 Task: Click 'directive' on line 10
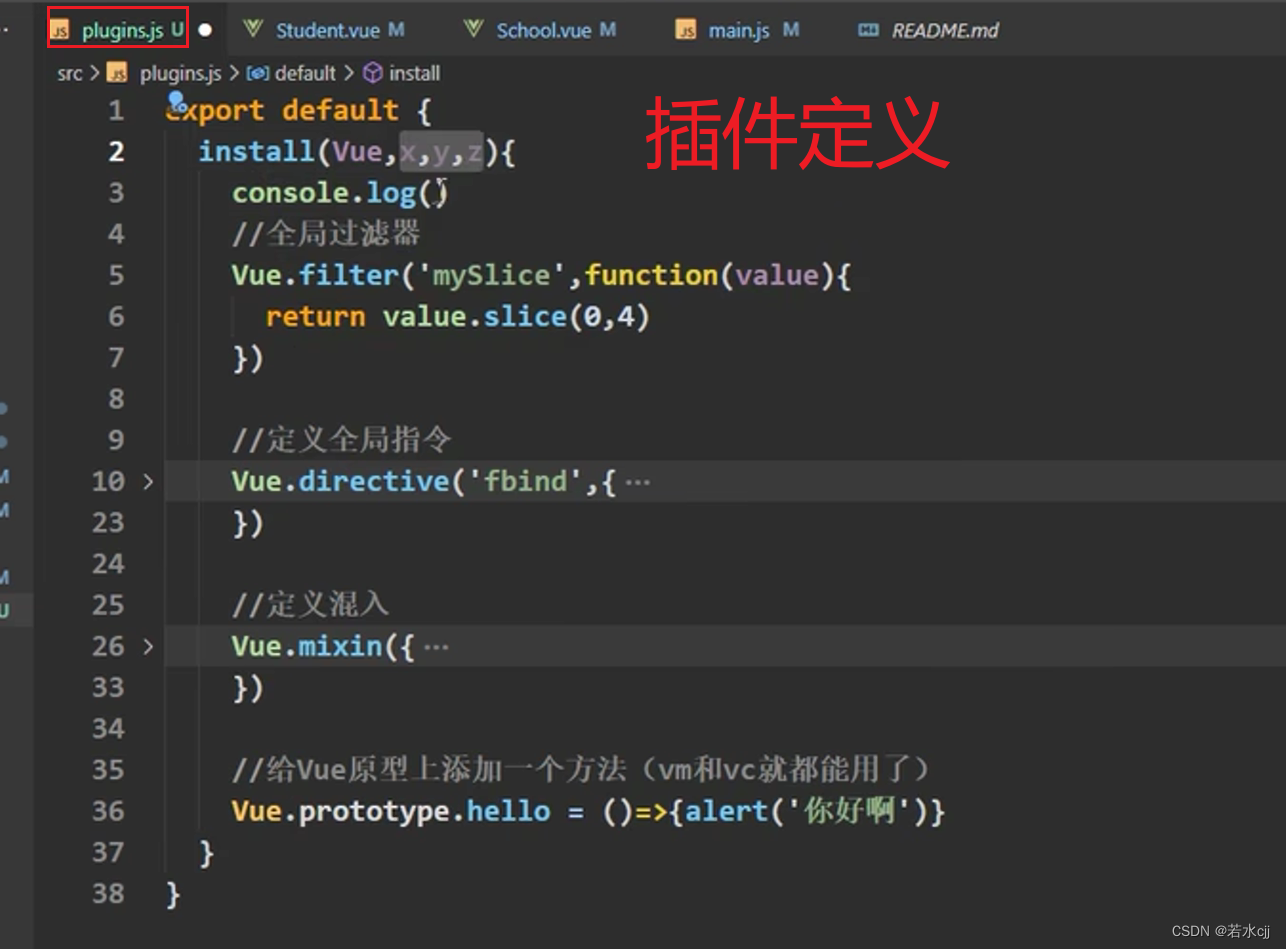(374, 481)
